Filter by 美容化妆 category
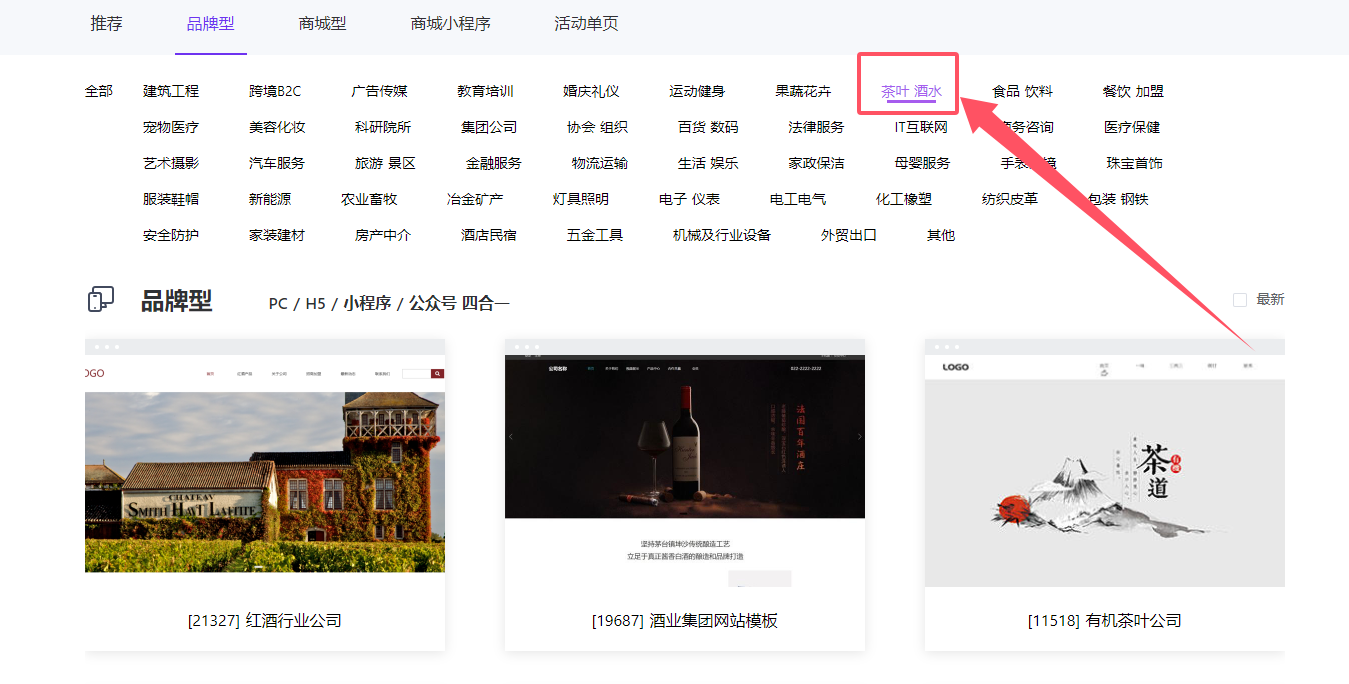 click(277, 127)
